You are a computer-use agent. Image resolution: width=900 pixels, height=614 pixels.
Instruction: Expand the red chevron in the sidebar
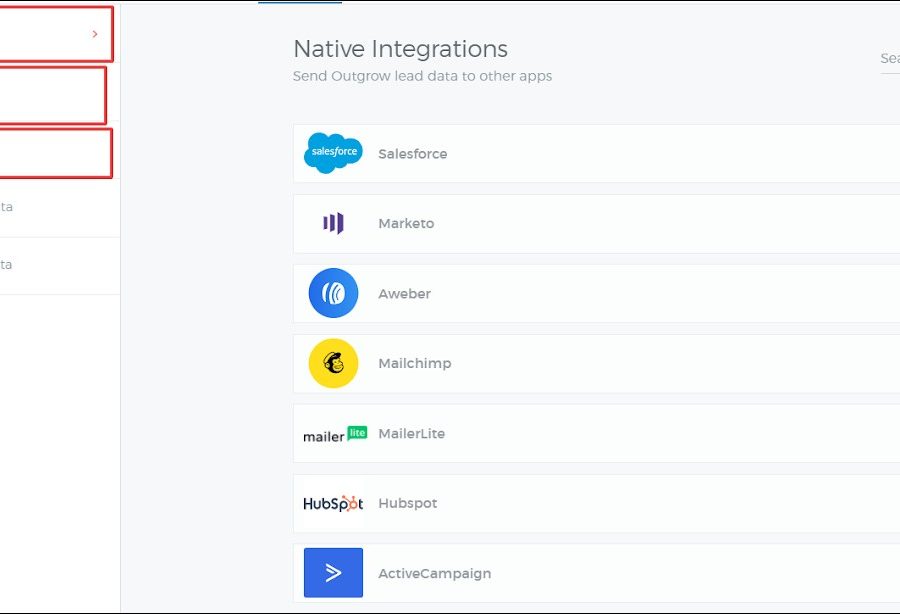point(95,34)
